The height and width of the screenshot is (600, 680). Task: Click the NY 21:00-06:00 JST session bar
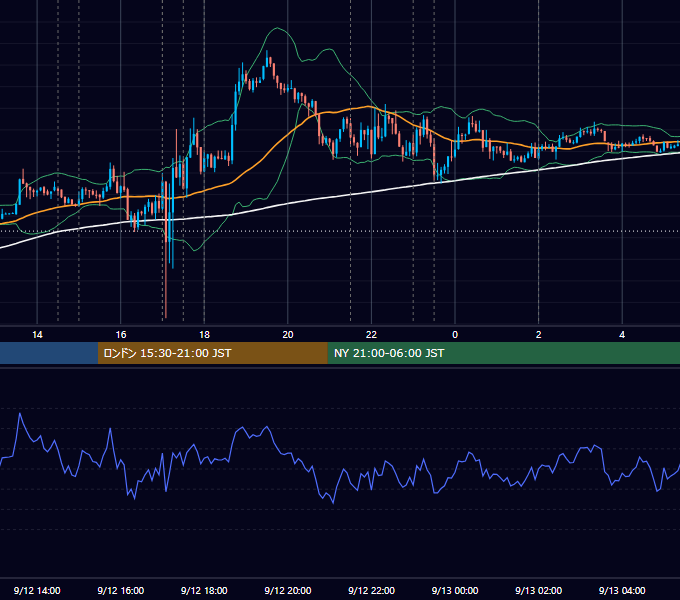tap(503, 353)
